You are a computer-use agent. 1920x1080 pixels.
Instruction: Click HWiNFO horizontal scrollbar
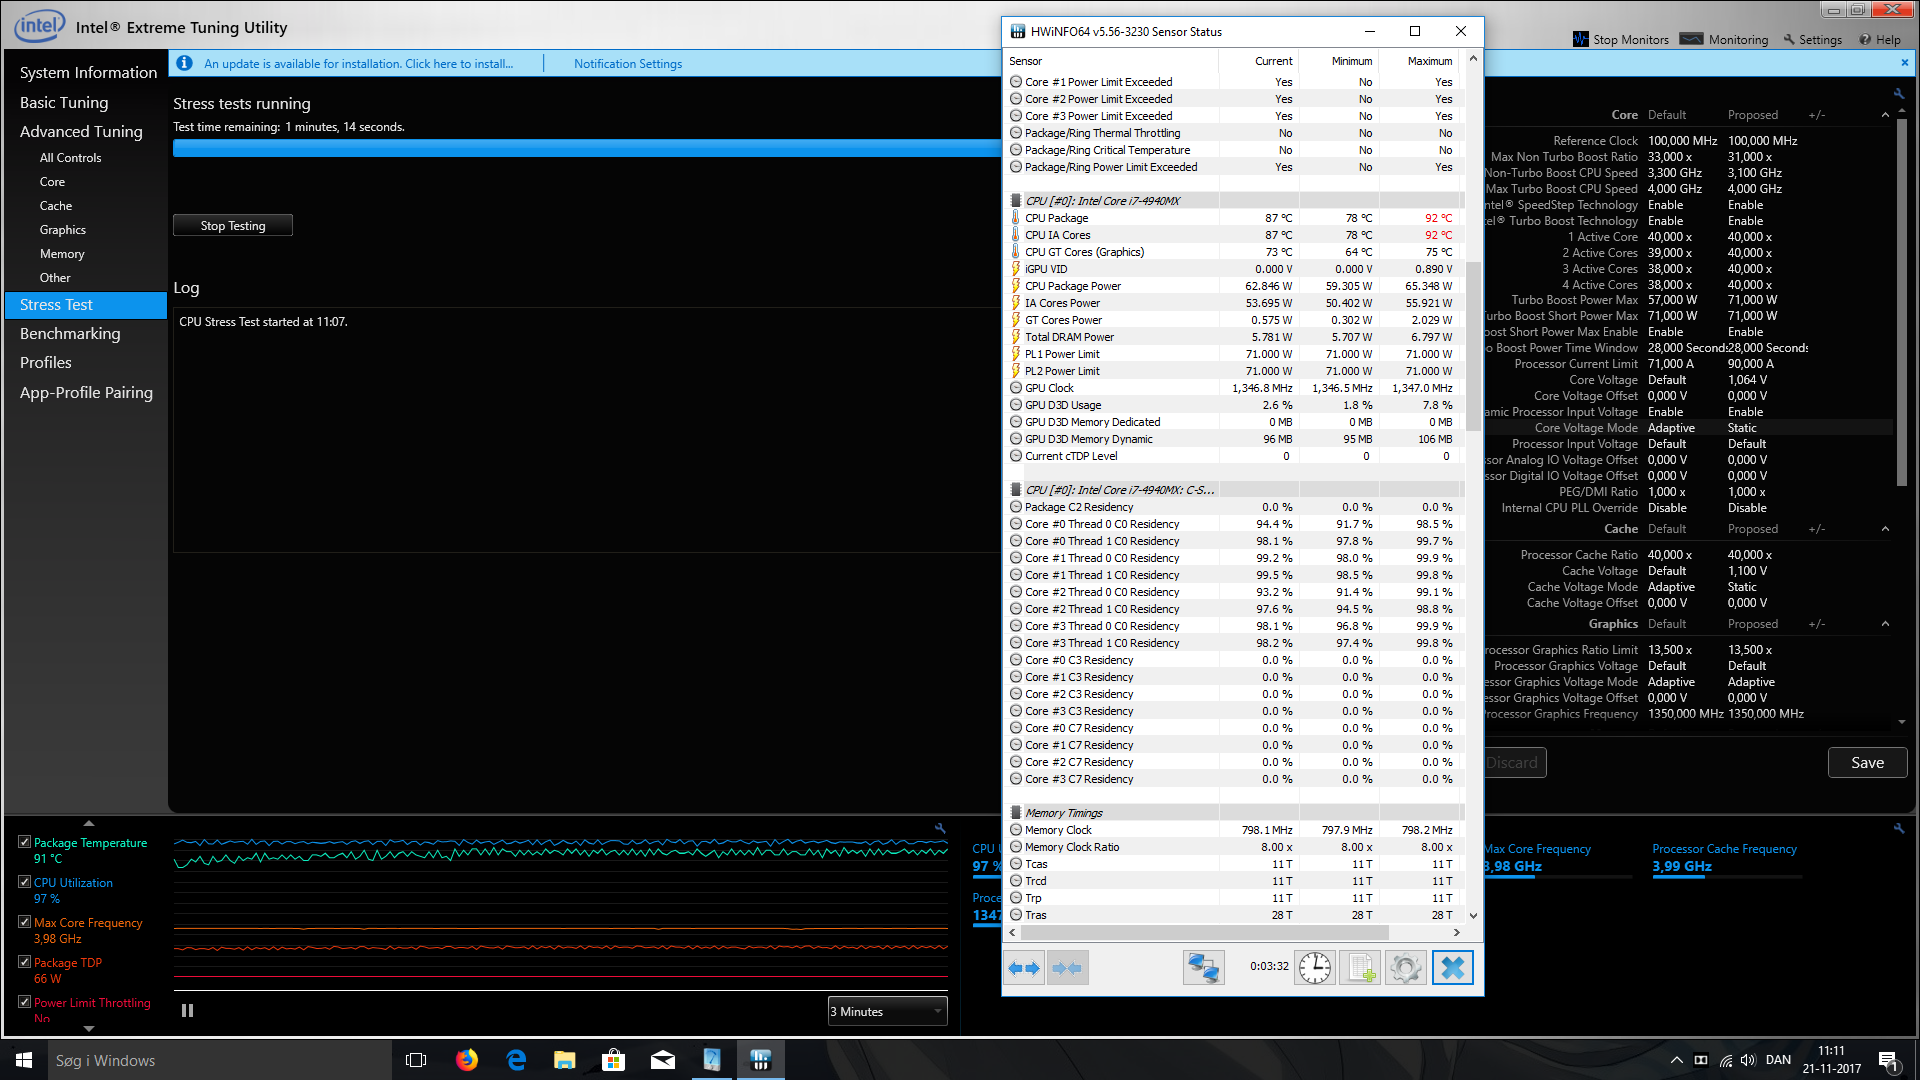click(1205, 932)
